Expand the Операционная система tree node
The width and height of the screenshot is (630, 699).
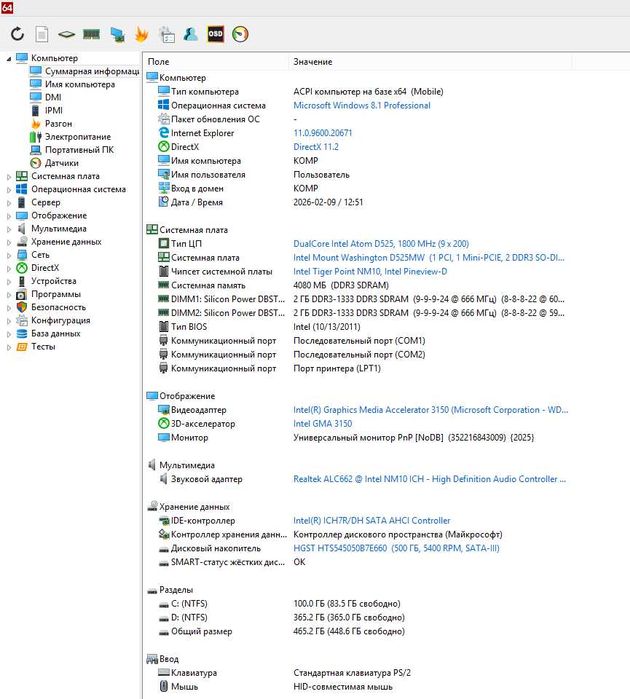(x=8, y=189)
